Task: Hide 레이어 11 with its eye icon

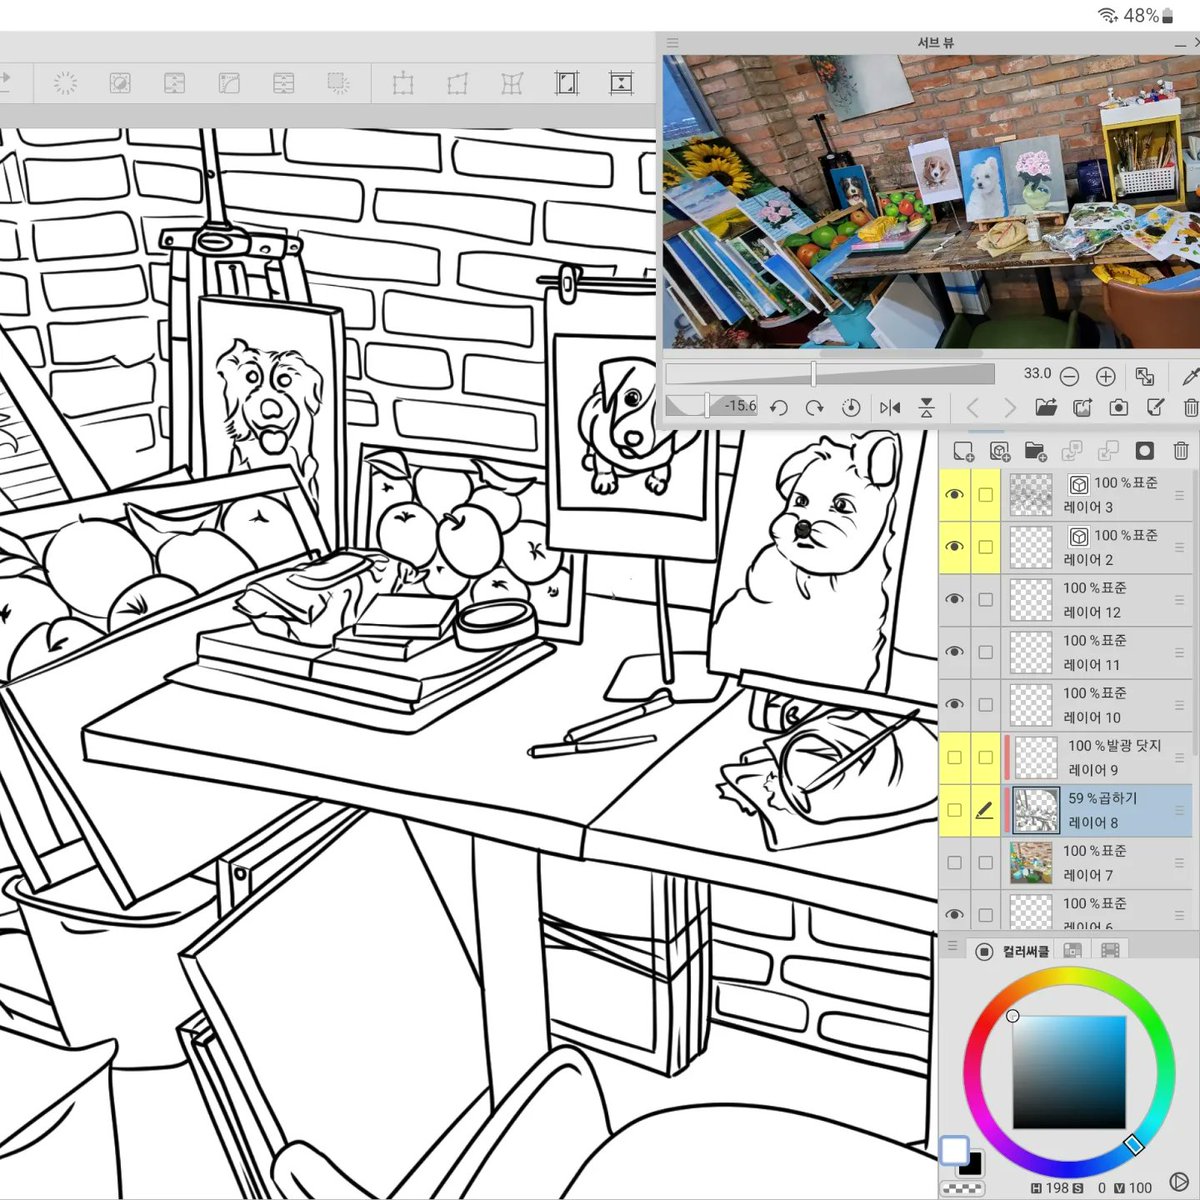Action: pos(954,652)
